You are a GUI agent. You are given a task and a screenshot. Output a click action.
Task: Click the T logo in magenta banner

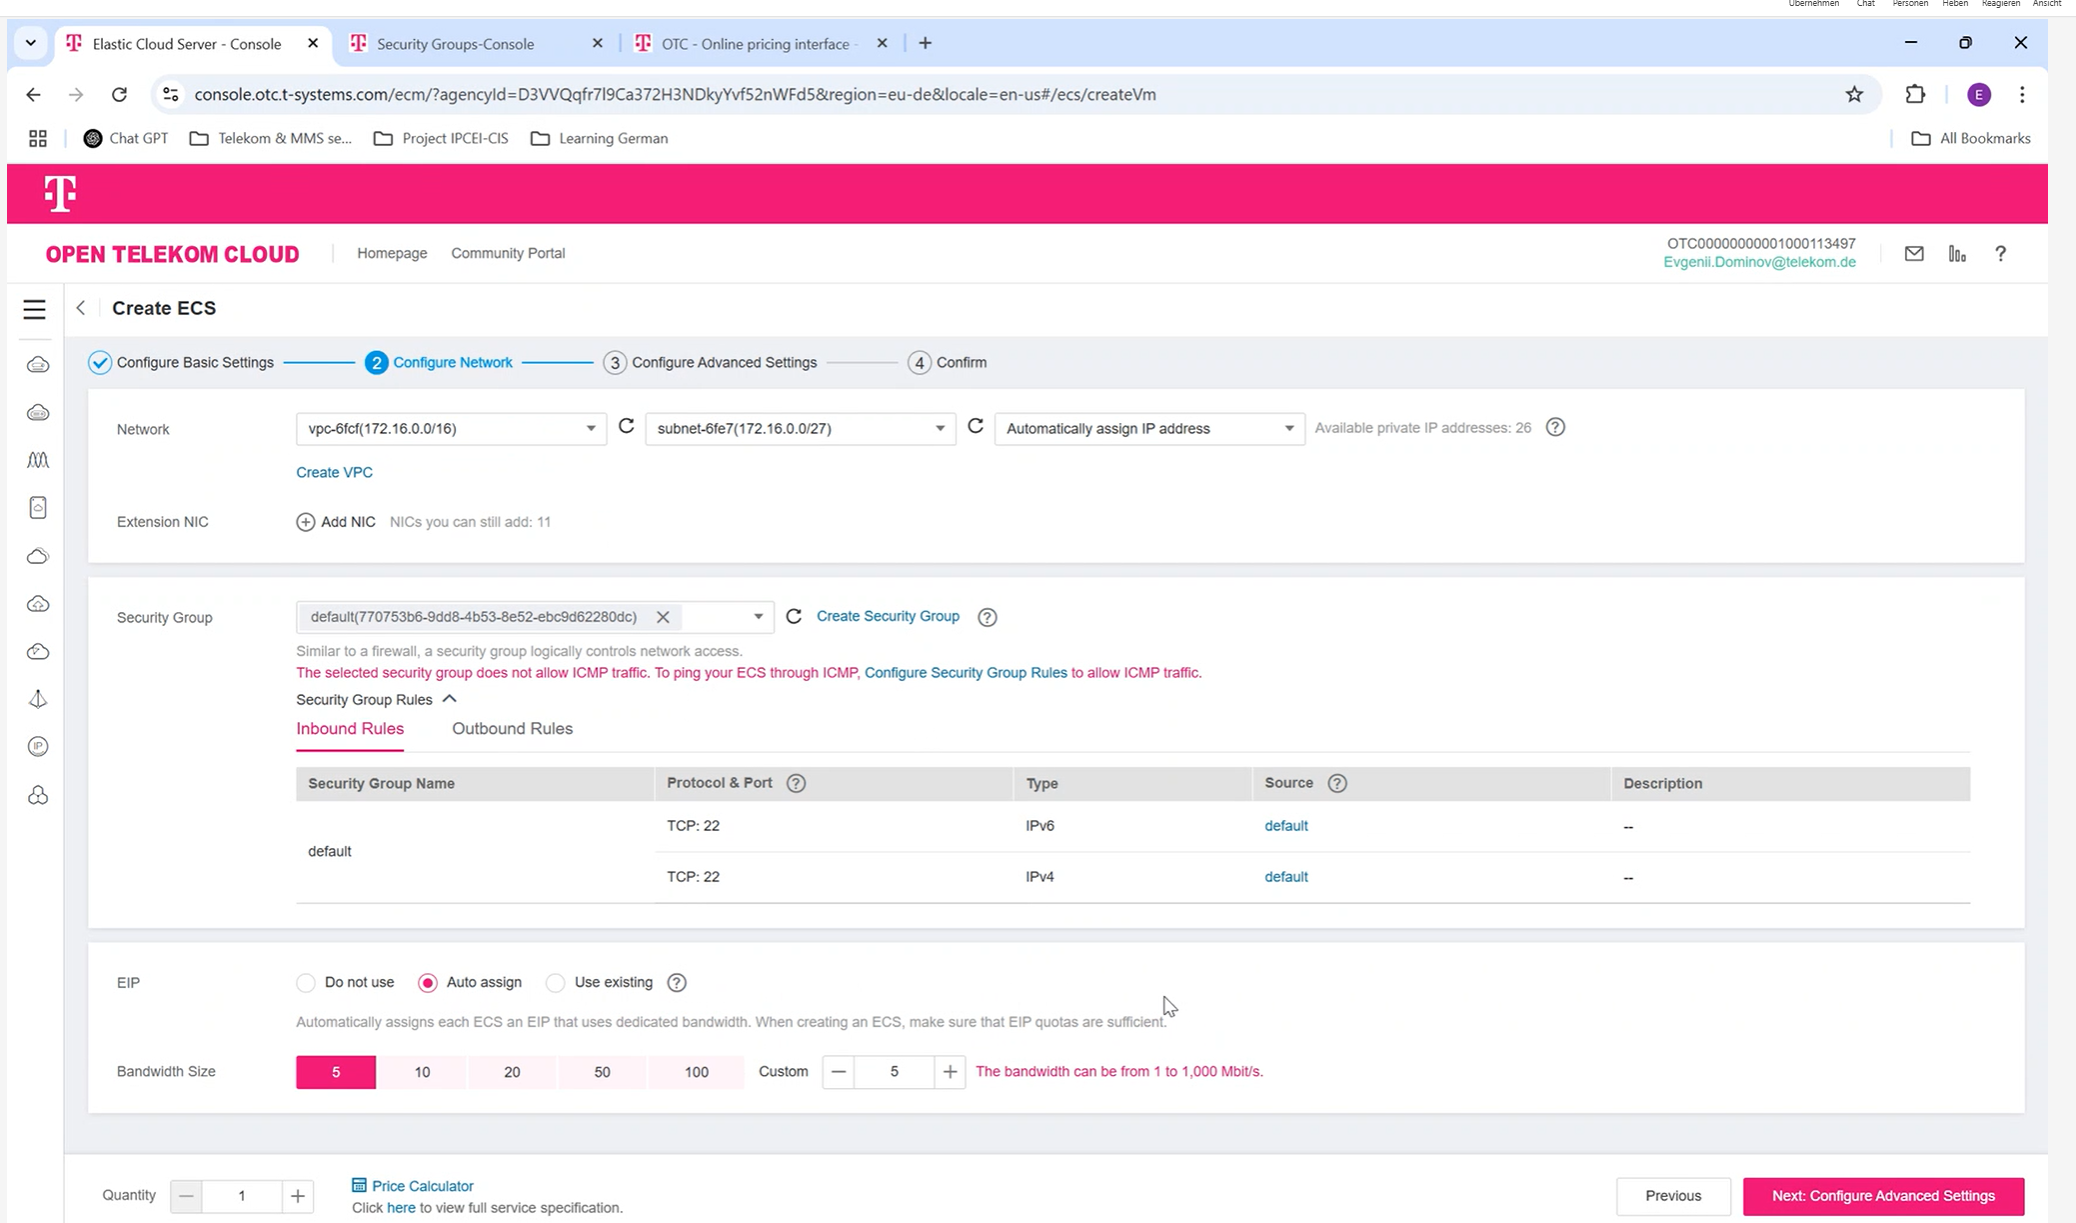[60, 193]
